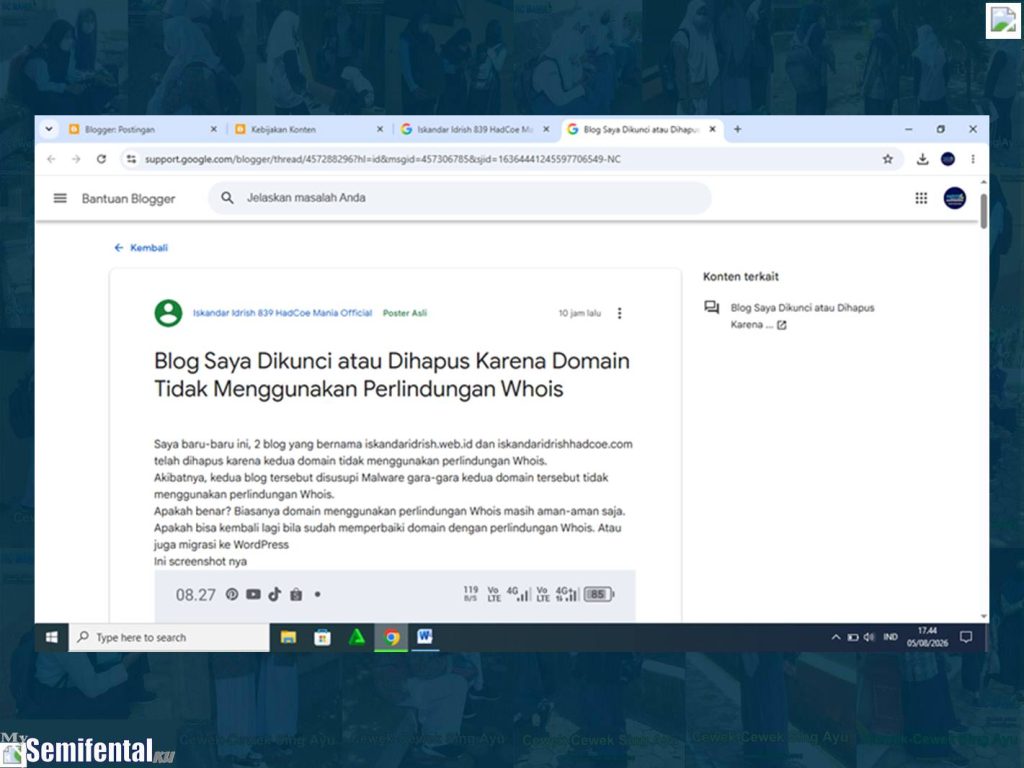
Task: Open a new browser tab
Action: 737,129
